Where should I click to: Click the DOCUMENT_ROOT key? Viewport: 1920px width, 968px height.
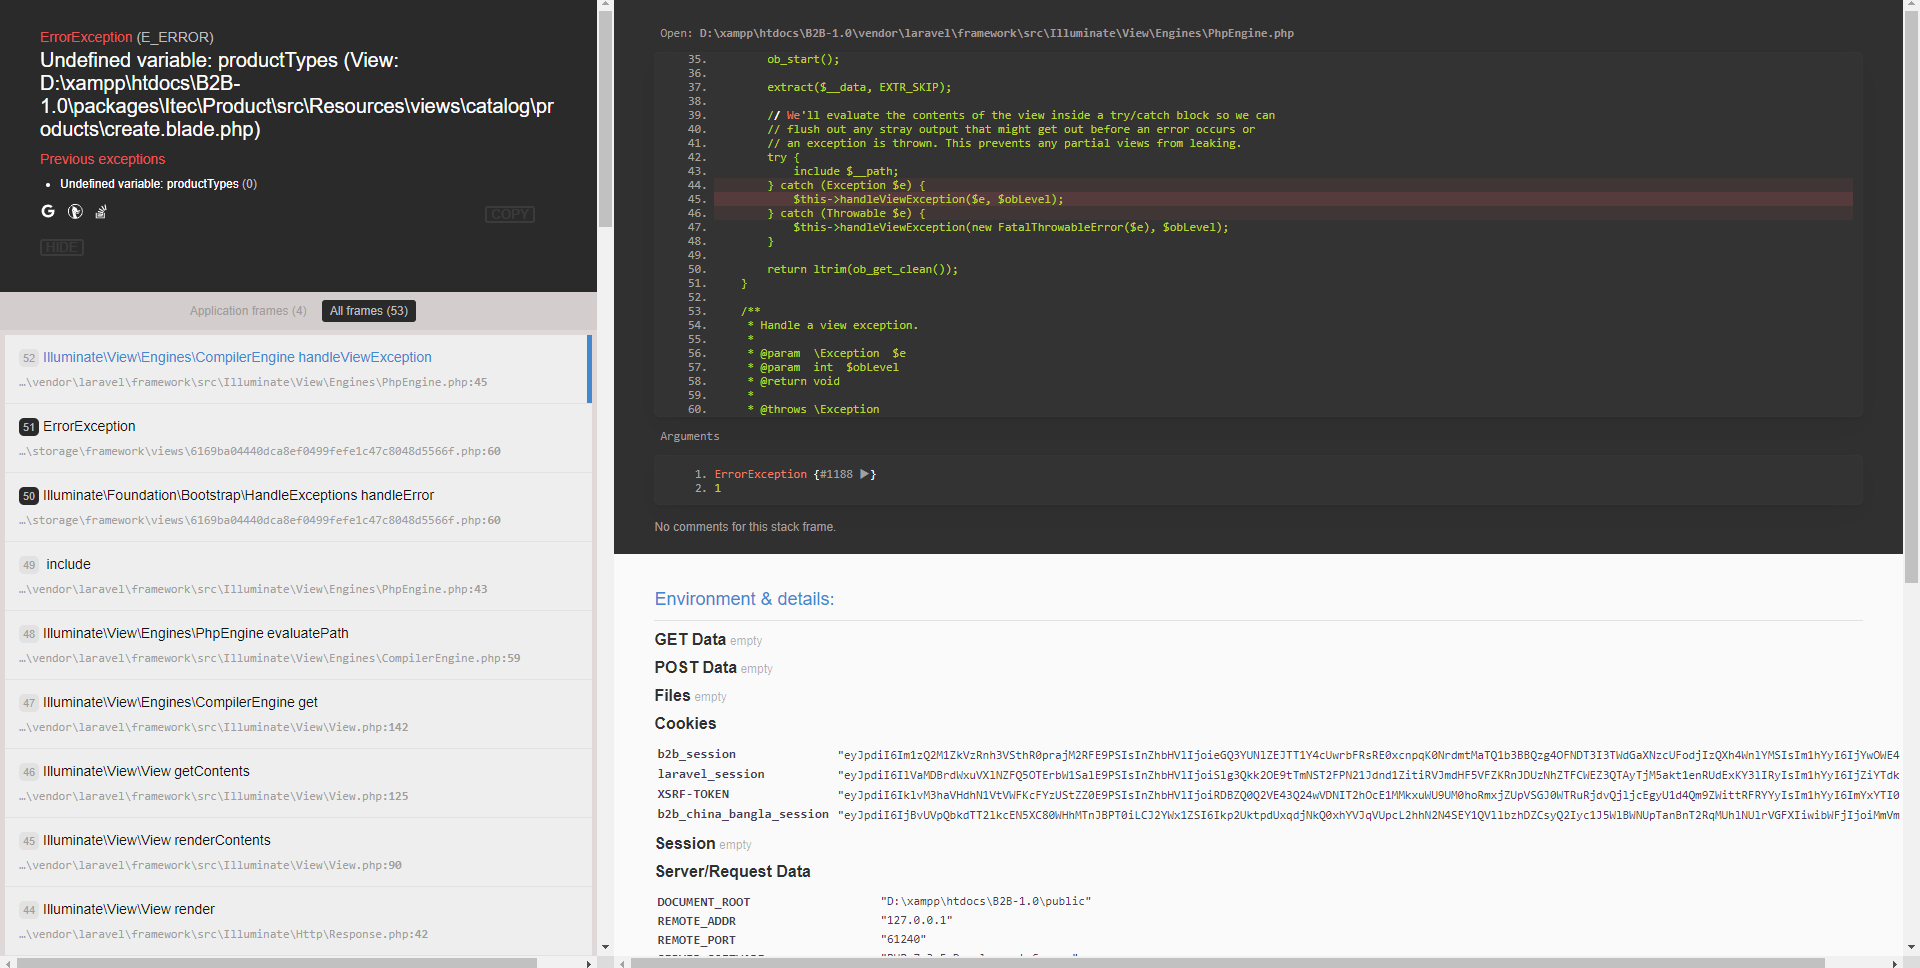click(x=703, y=902)
